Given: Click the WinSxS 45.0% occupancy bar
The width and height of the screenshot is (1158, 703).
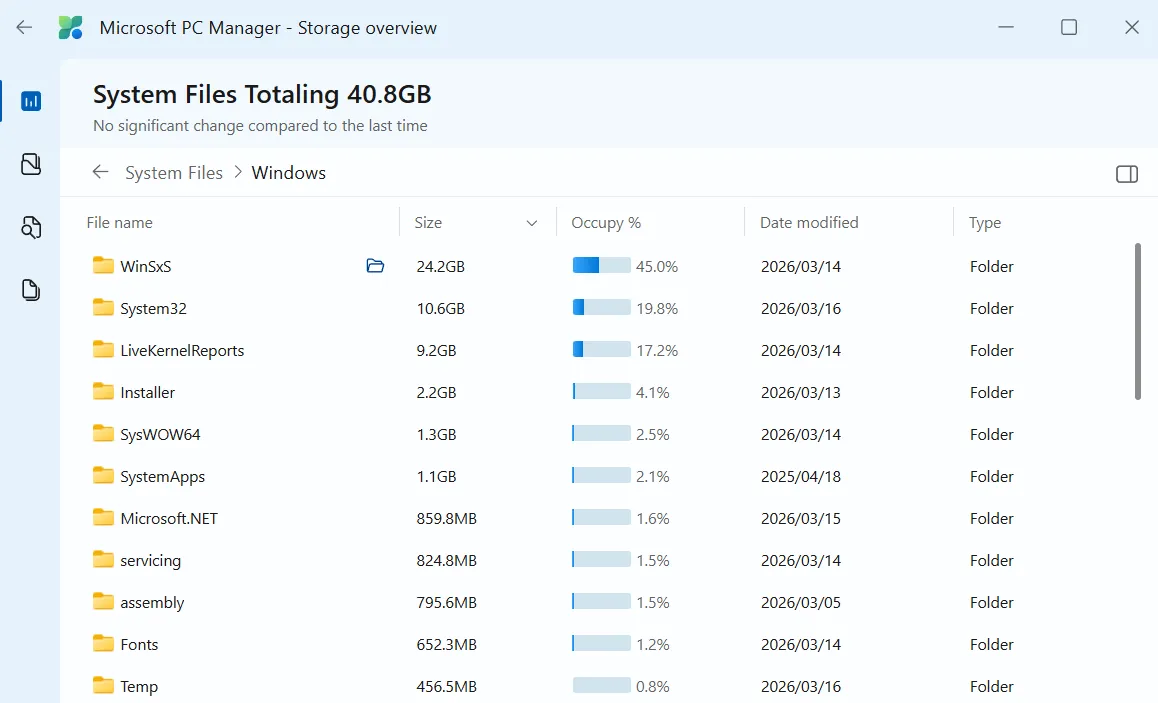Looking at the screenshot, I should coord(601,266).
